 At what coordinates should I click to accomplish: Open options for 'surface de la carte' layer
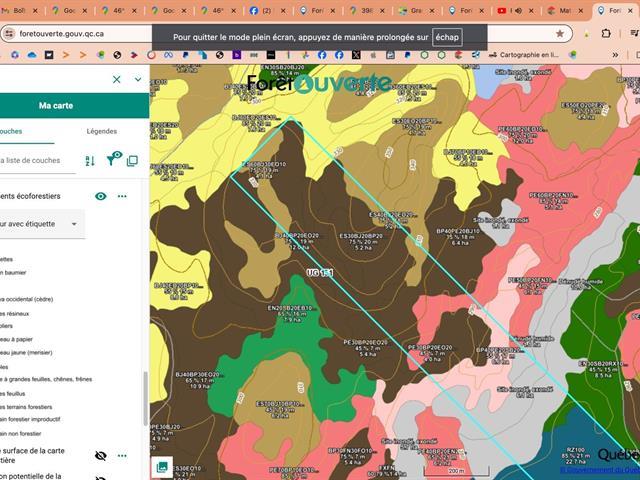[122, 455]
